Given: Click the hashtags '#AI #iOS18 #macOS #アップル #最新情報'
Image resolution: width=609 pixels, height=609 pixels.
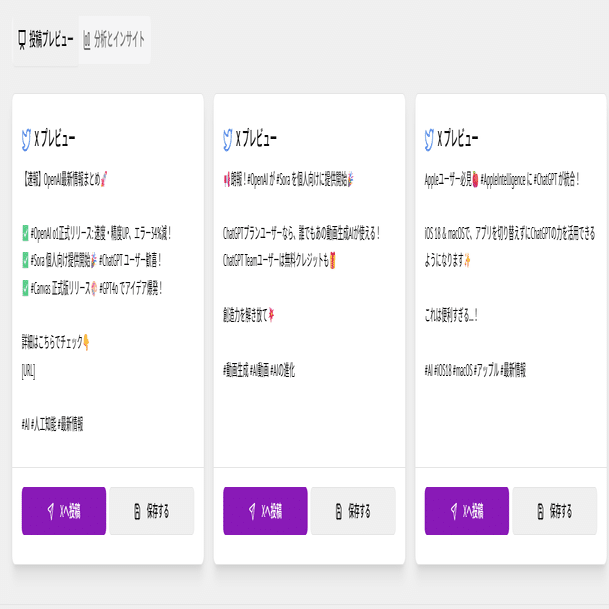Looking at the screenshot, I should (475, 370).
